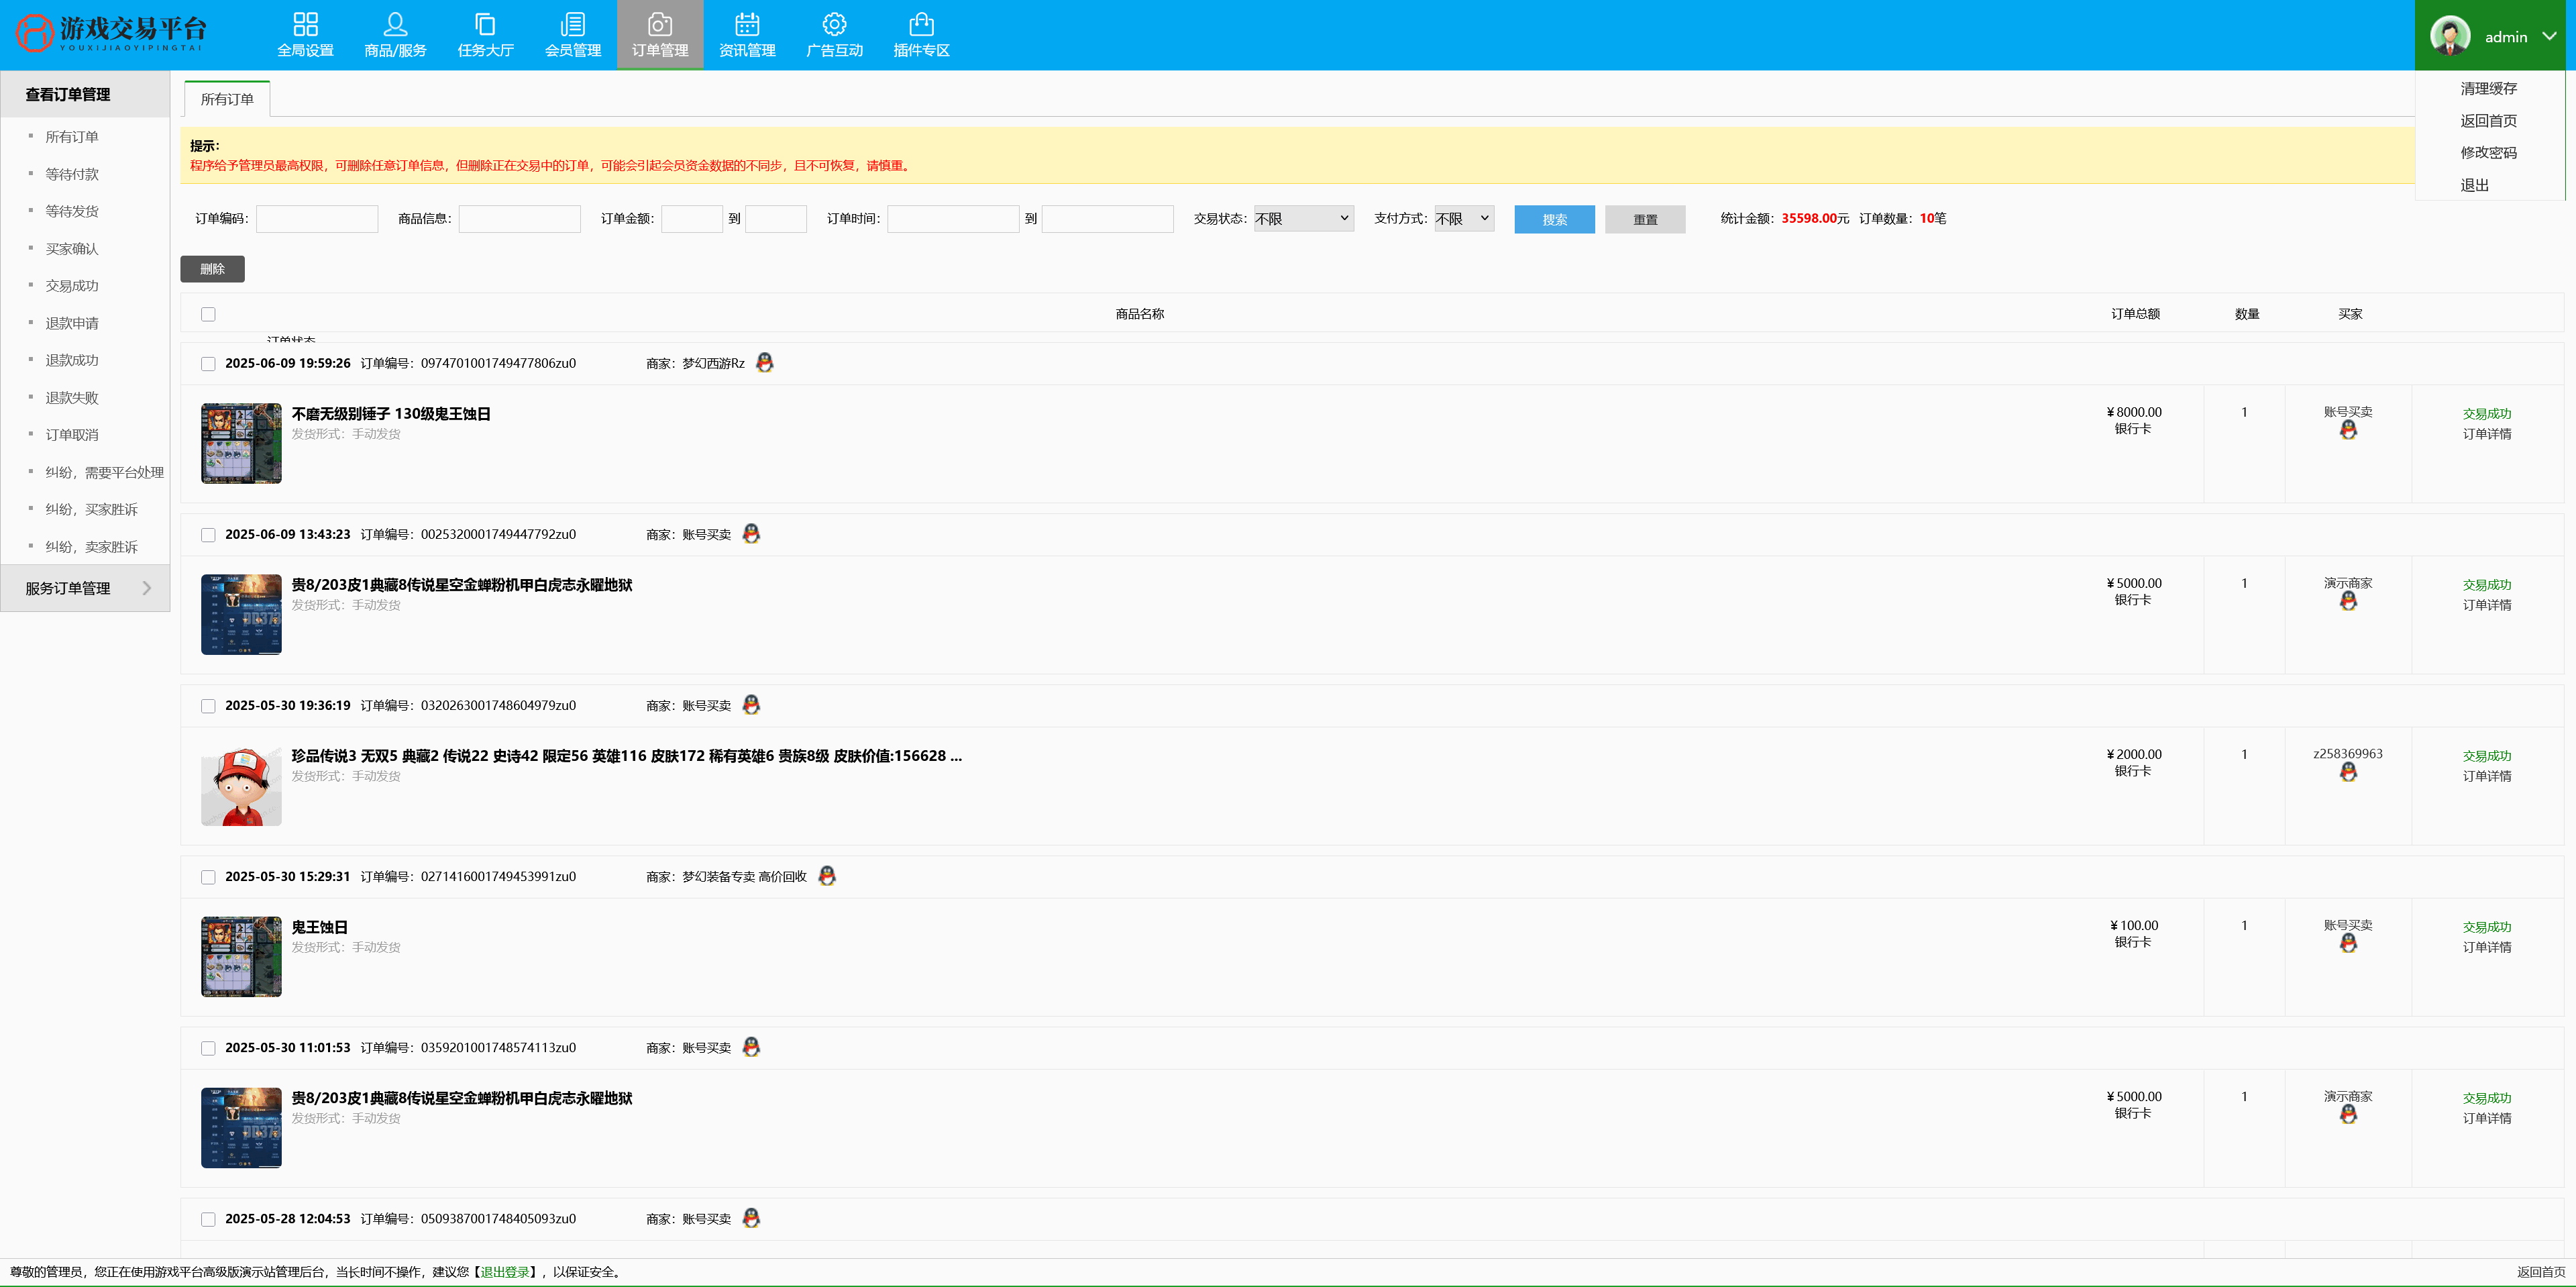2576x1287 pixels.
Task: Click 清理缓存 in the admin menu
Action: click(2488, 88)
